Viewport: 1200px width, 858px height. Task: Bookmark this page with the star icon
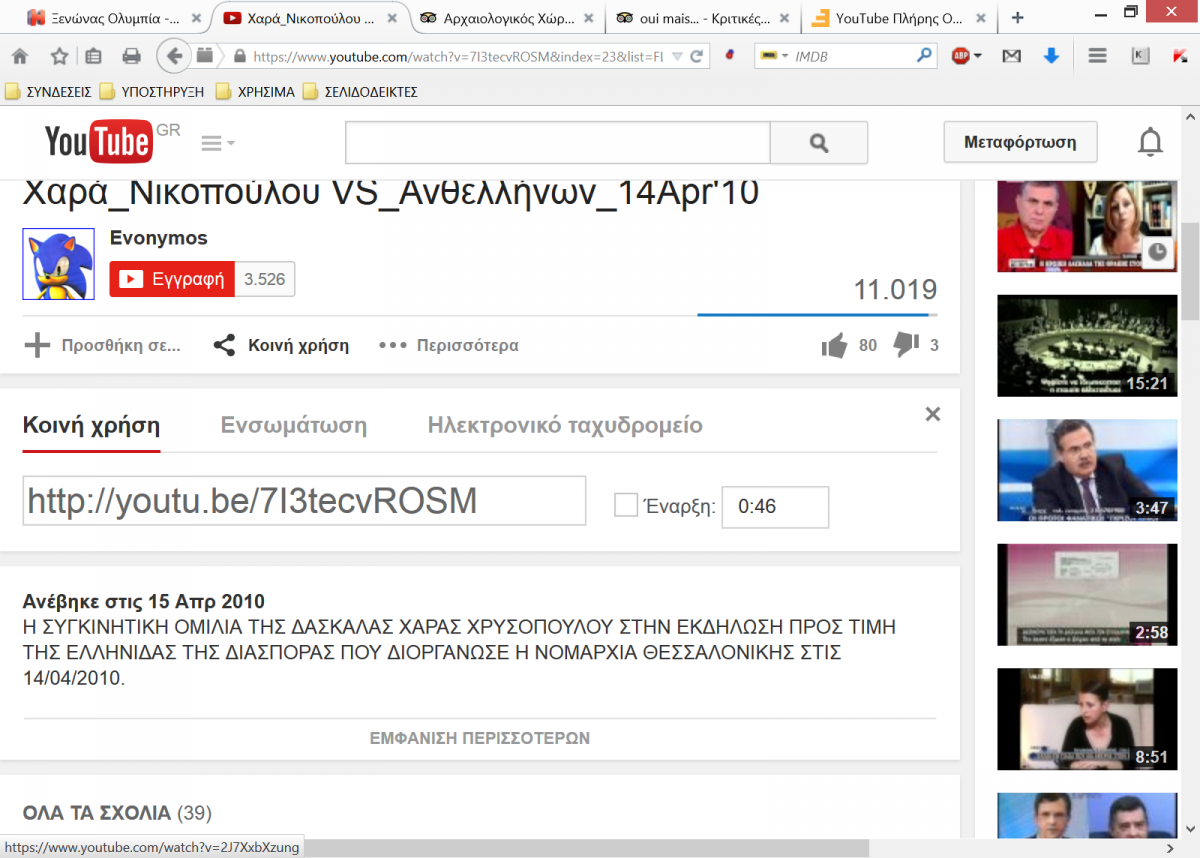[x=59, y=56]
